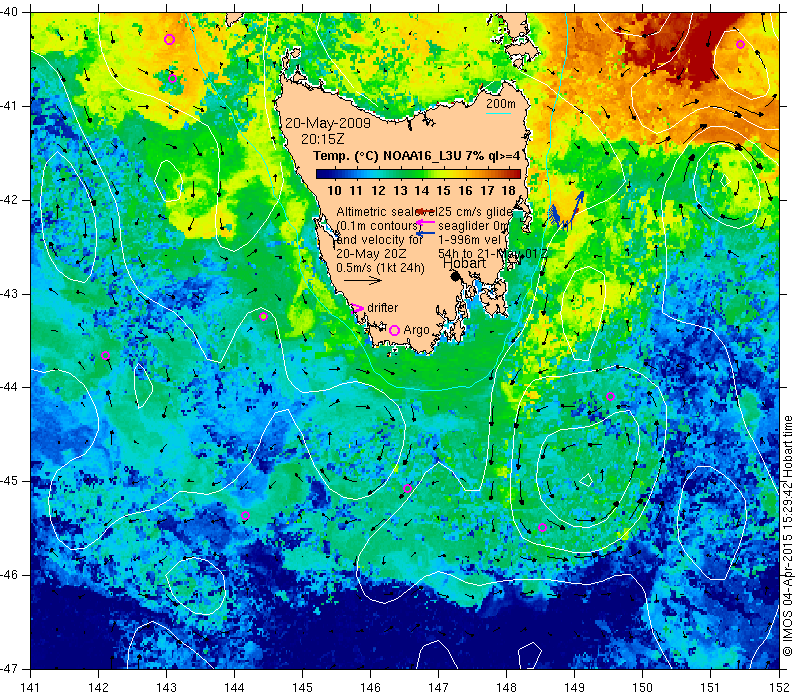Screen dimensions: 800x700
Task: Click Argo float circle near 151.4°E, 40.3°S
Action: [740, 44]
